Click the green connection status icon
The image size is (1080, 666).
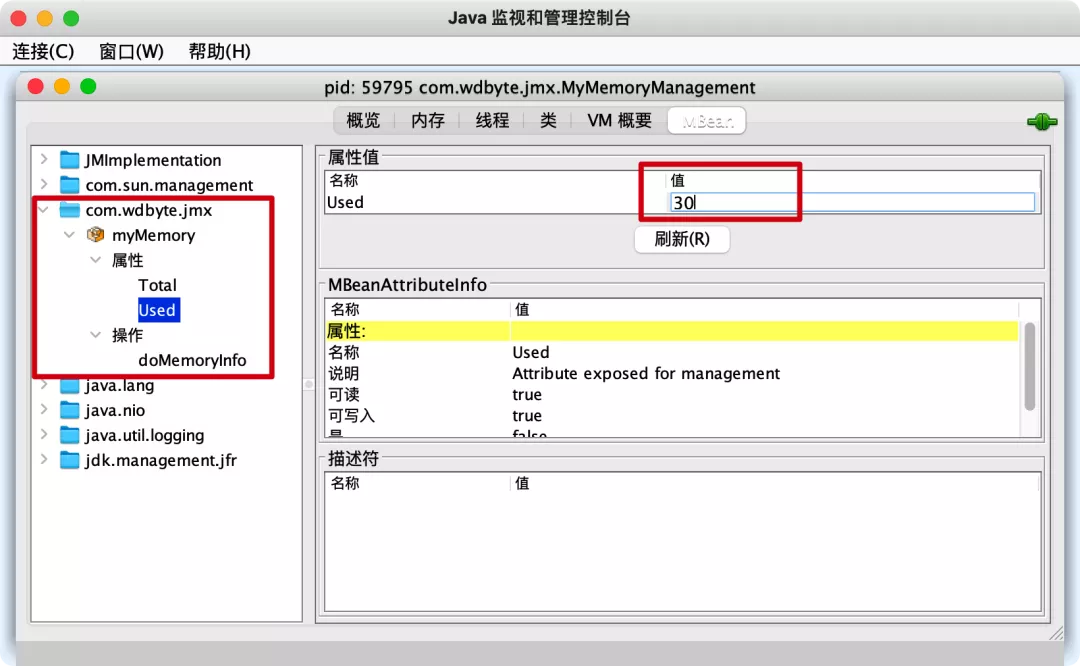[1041, 122]
